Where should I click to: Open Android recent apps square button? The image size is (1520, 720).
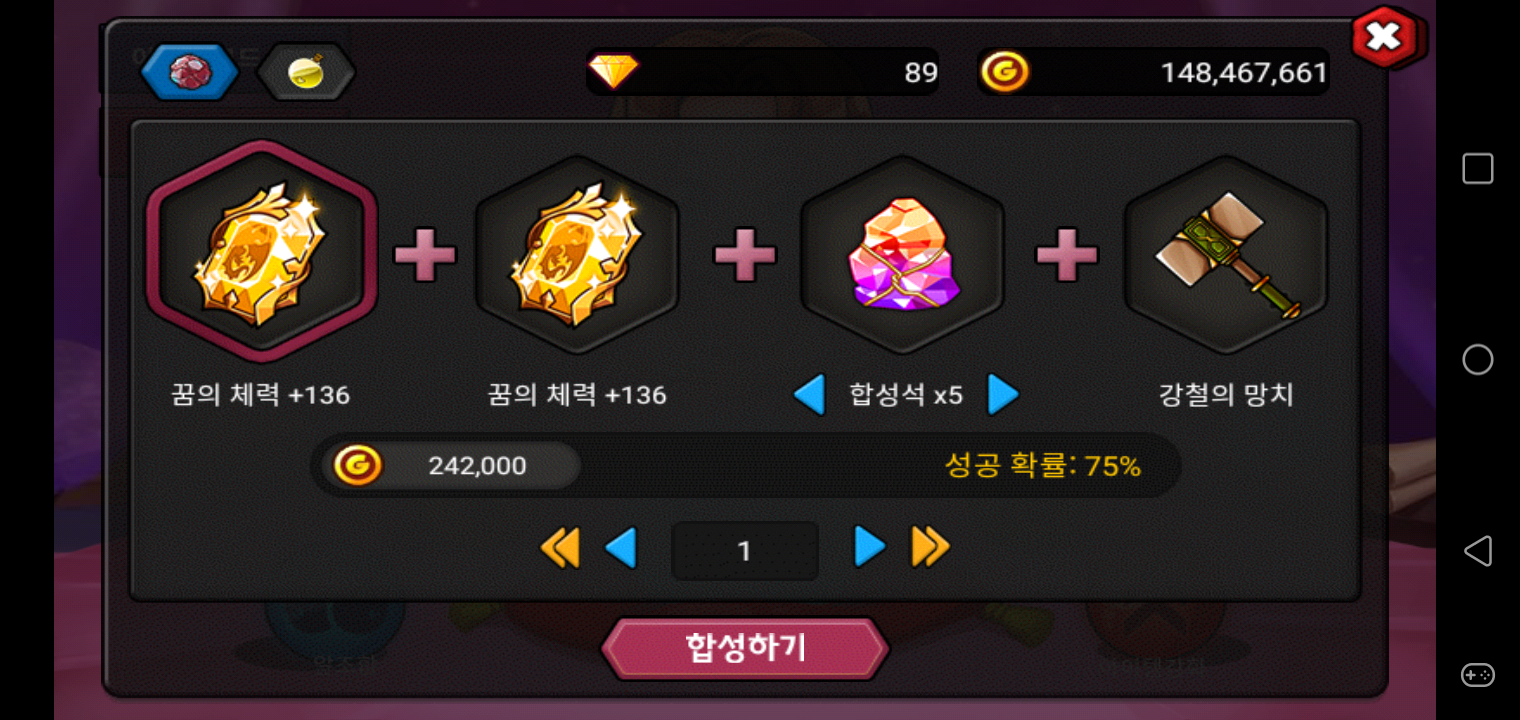[1478, 168]
